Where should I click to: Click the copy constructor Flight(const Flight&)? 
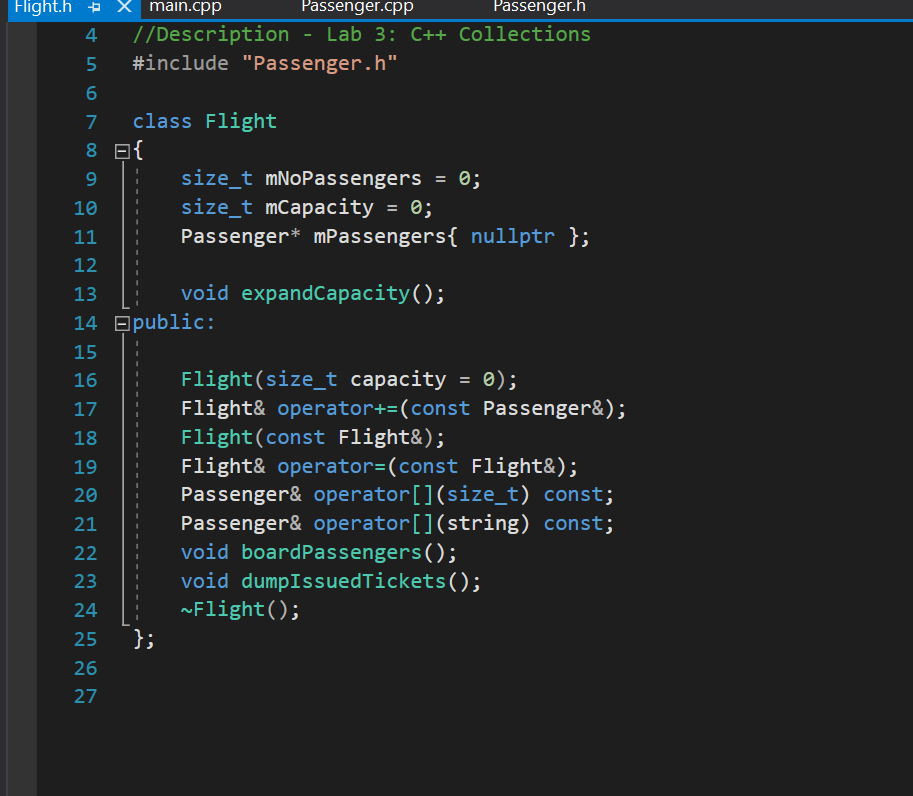pos(313,437)
